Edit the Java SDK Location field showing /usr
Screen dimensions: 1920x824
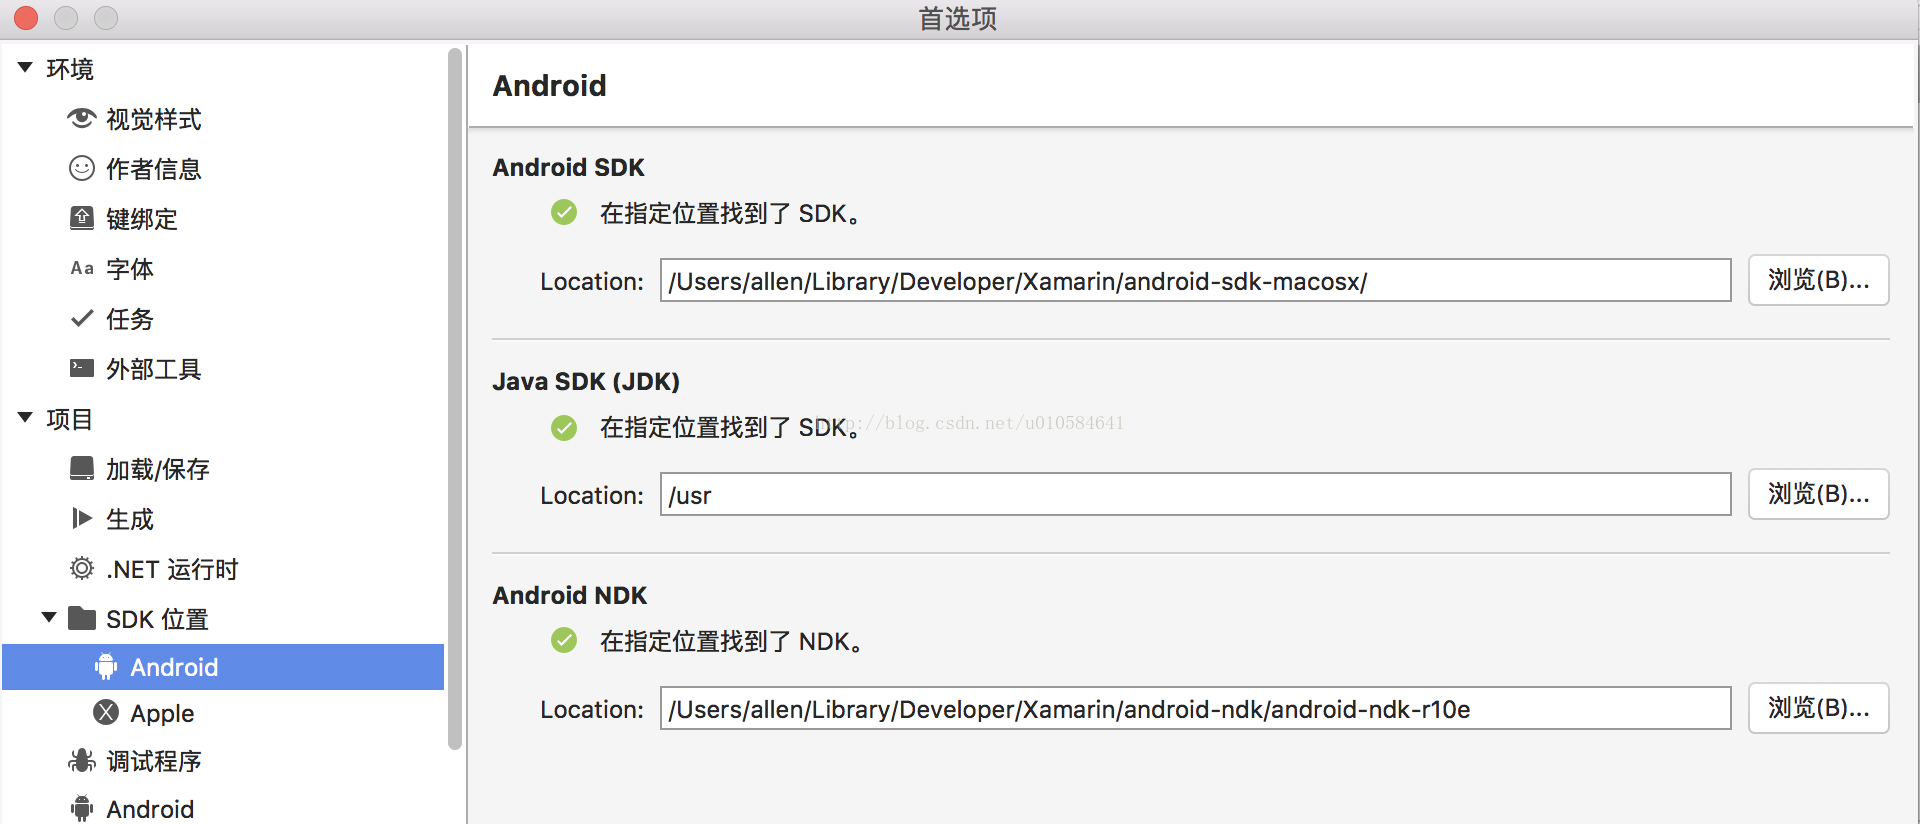1195,494
